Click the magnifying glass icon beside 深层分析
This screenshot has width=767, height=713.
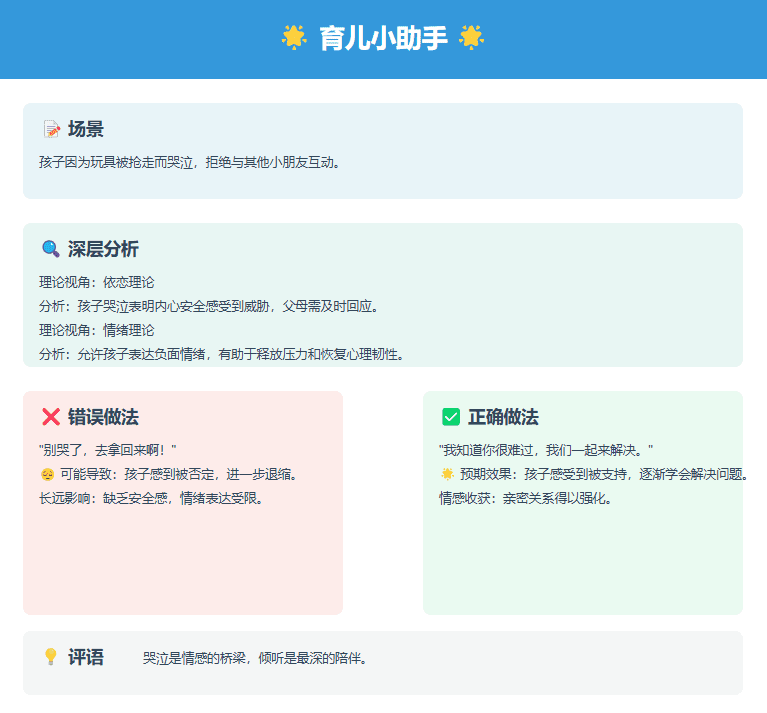51,249
